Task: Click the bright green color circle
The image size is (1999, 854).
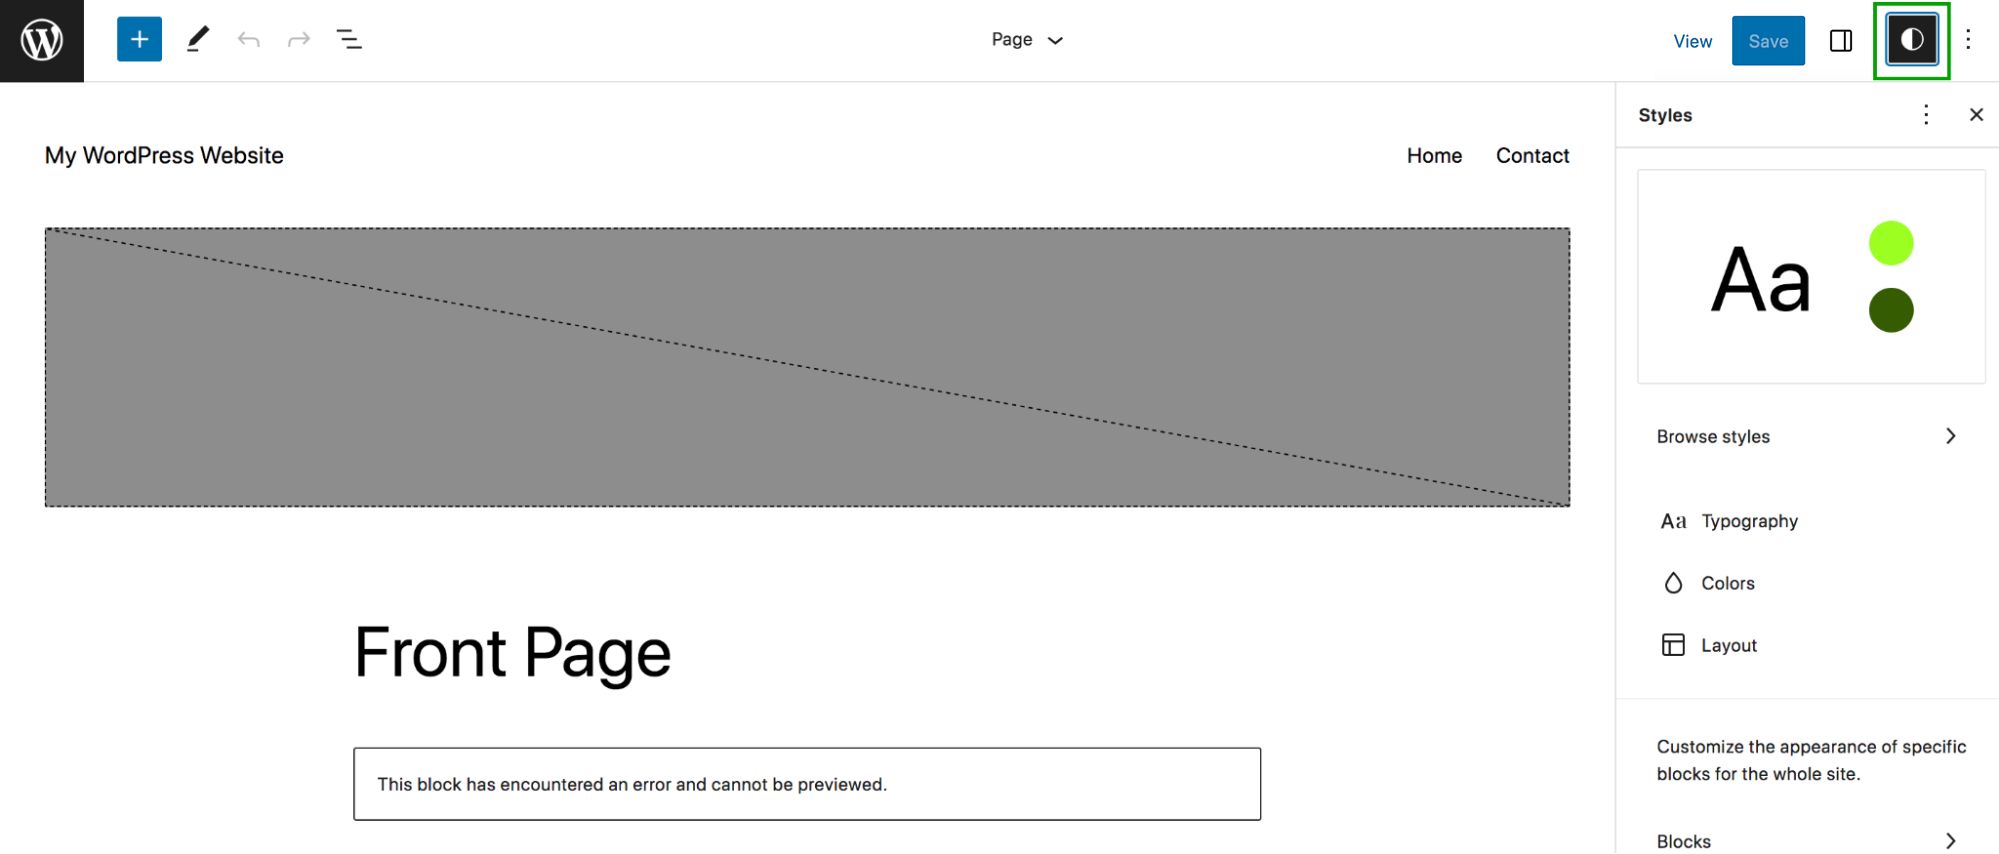Action: (1890, 243)
